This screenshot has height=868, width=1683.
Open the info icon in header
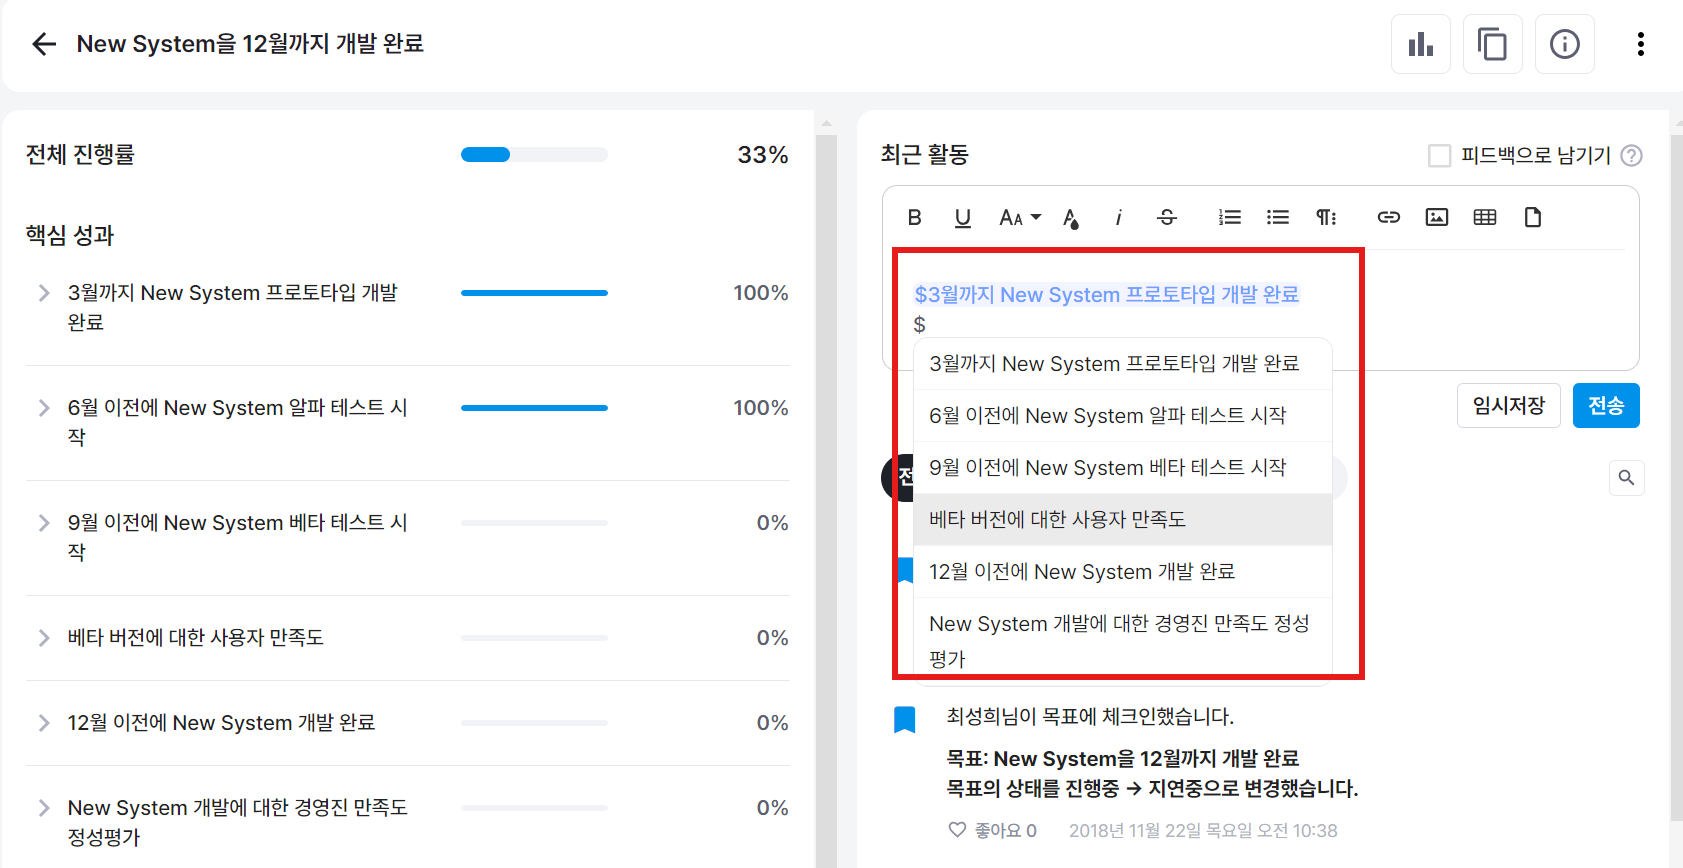(x=1564, y=44)
